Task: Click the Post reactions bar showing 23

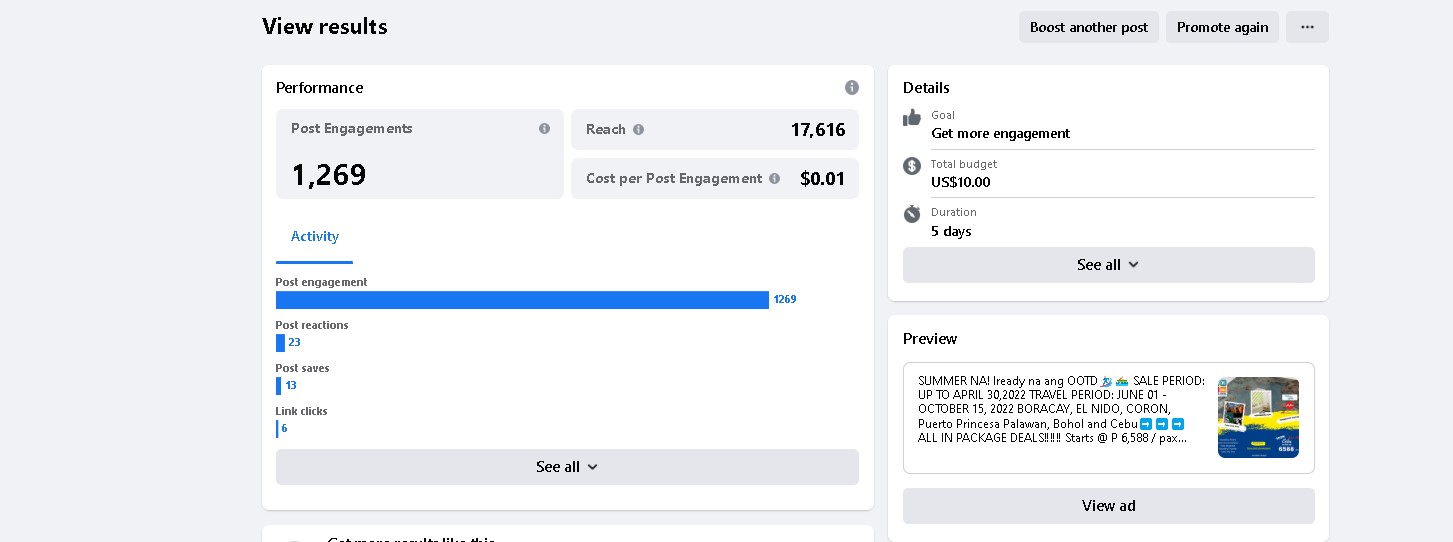Action: click(x=281, y=343)
